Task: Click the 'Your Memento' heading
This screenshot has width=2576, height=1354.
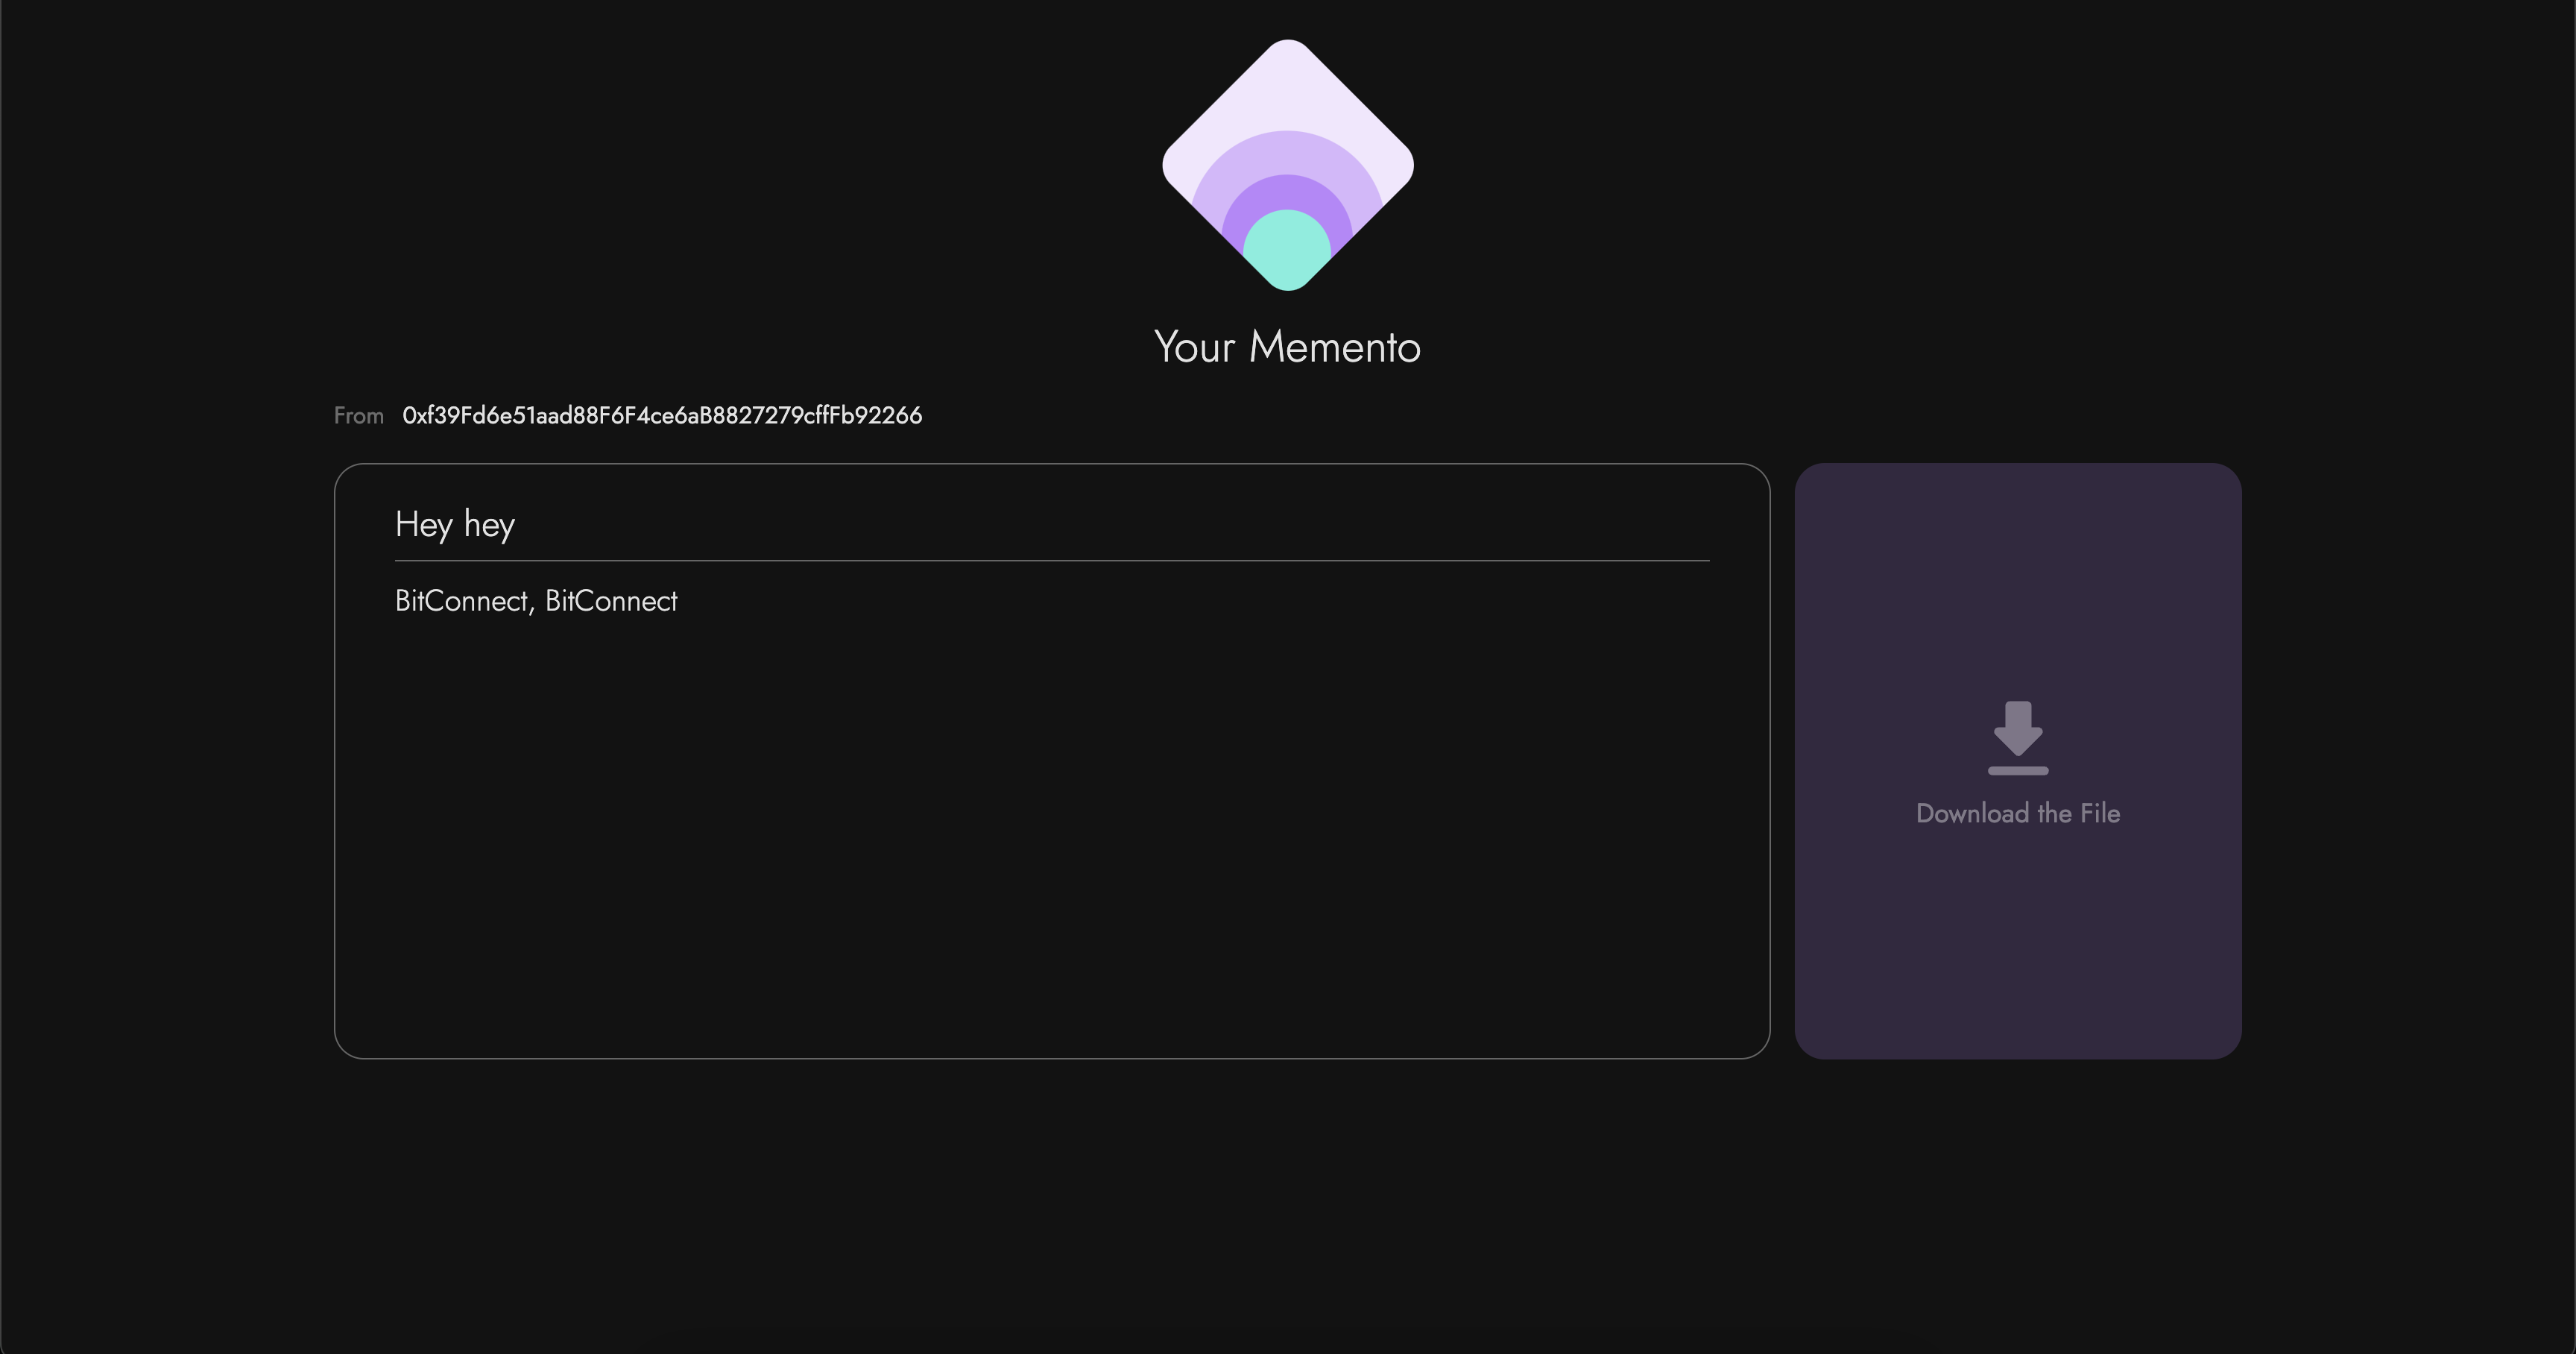Action: pyautogui.click(x=1287, y=347)
